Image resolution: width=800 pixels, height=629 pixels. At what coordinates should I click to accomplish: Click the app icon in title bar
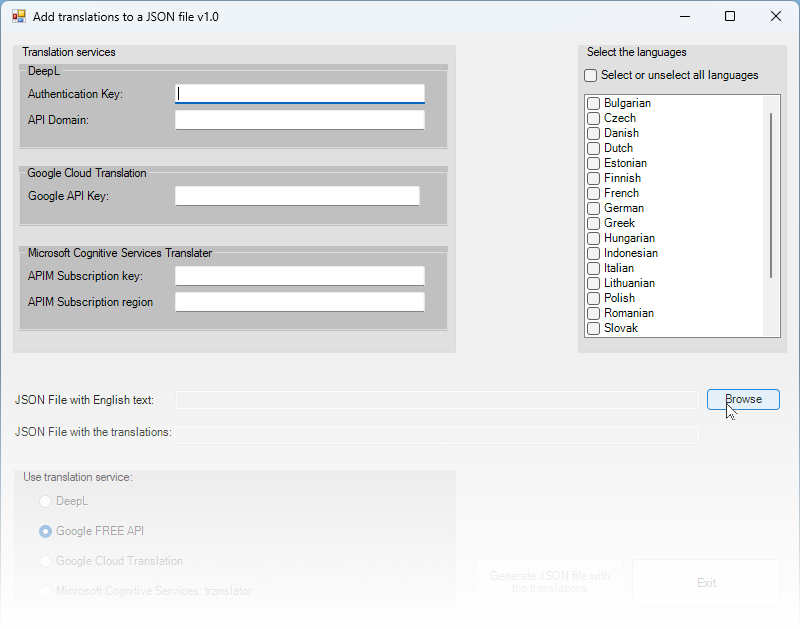pos(18,16)
